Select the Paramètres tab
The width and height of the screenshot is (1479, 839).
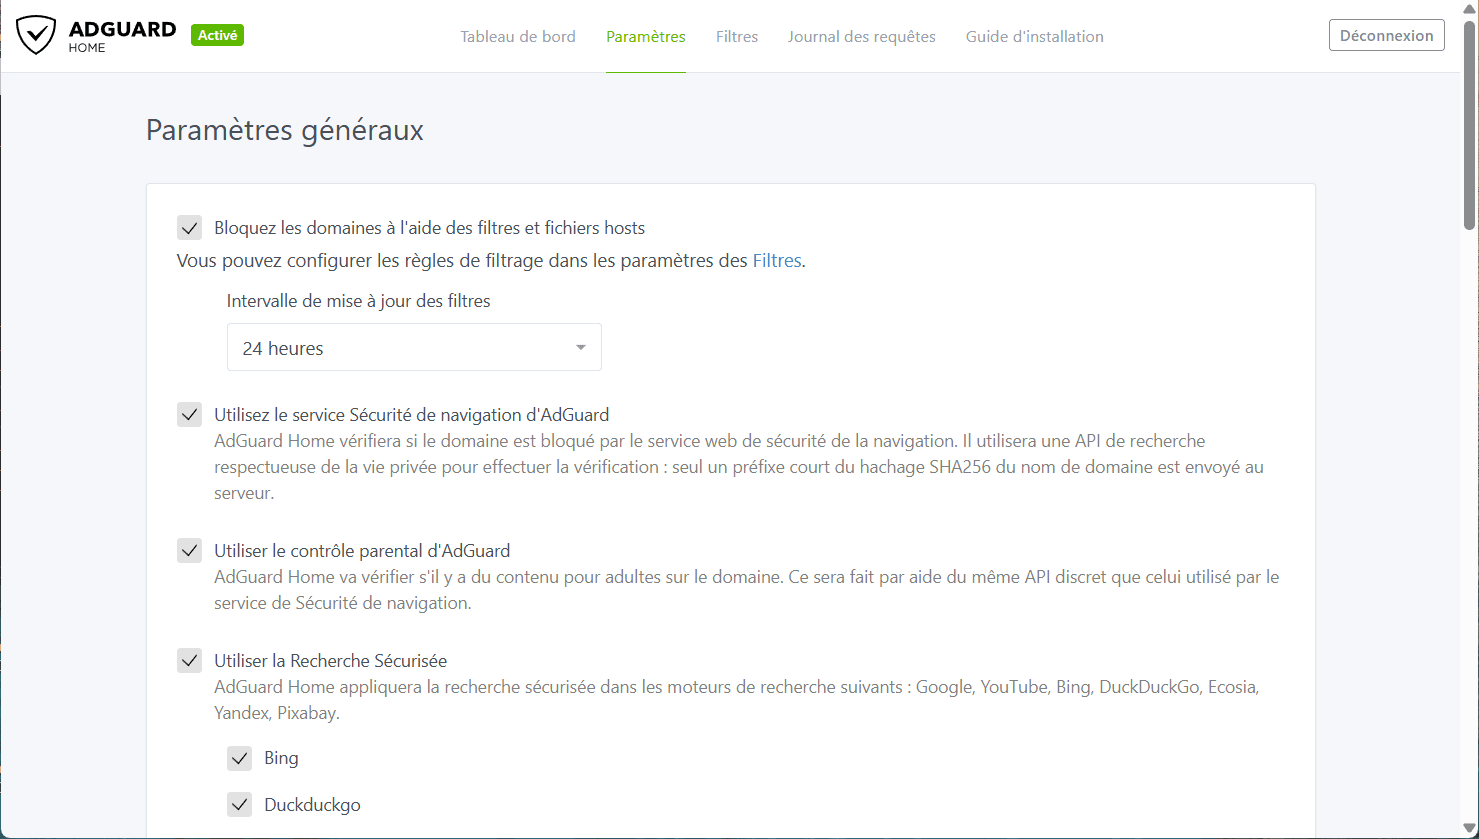pos(646,36)
